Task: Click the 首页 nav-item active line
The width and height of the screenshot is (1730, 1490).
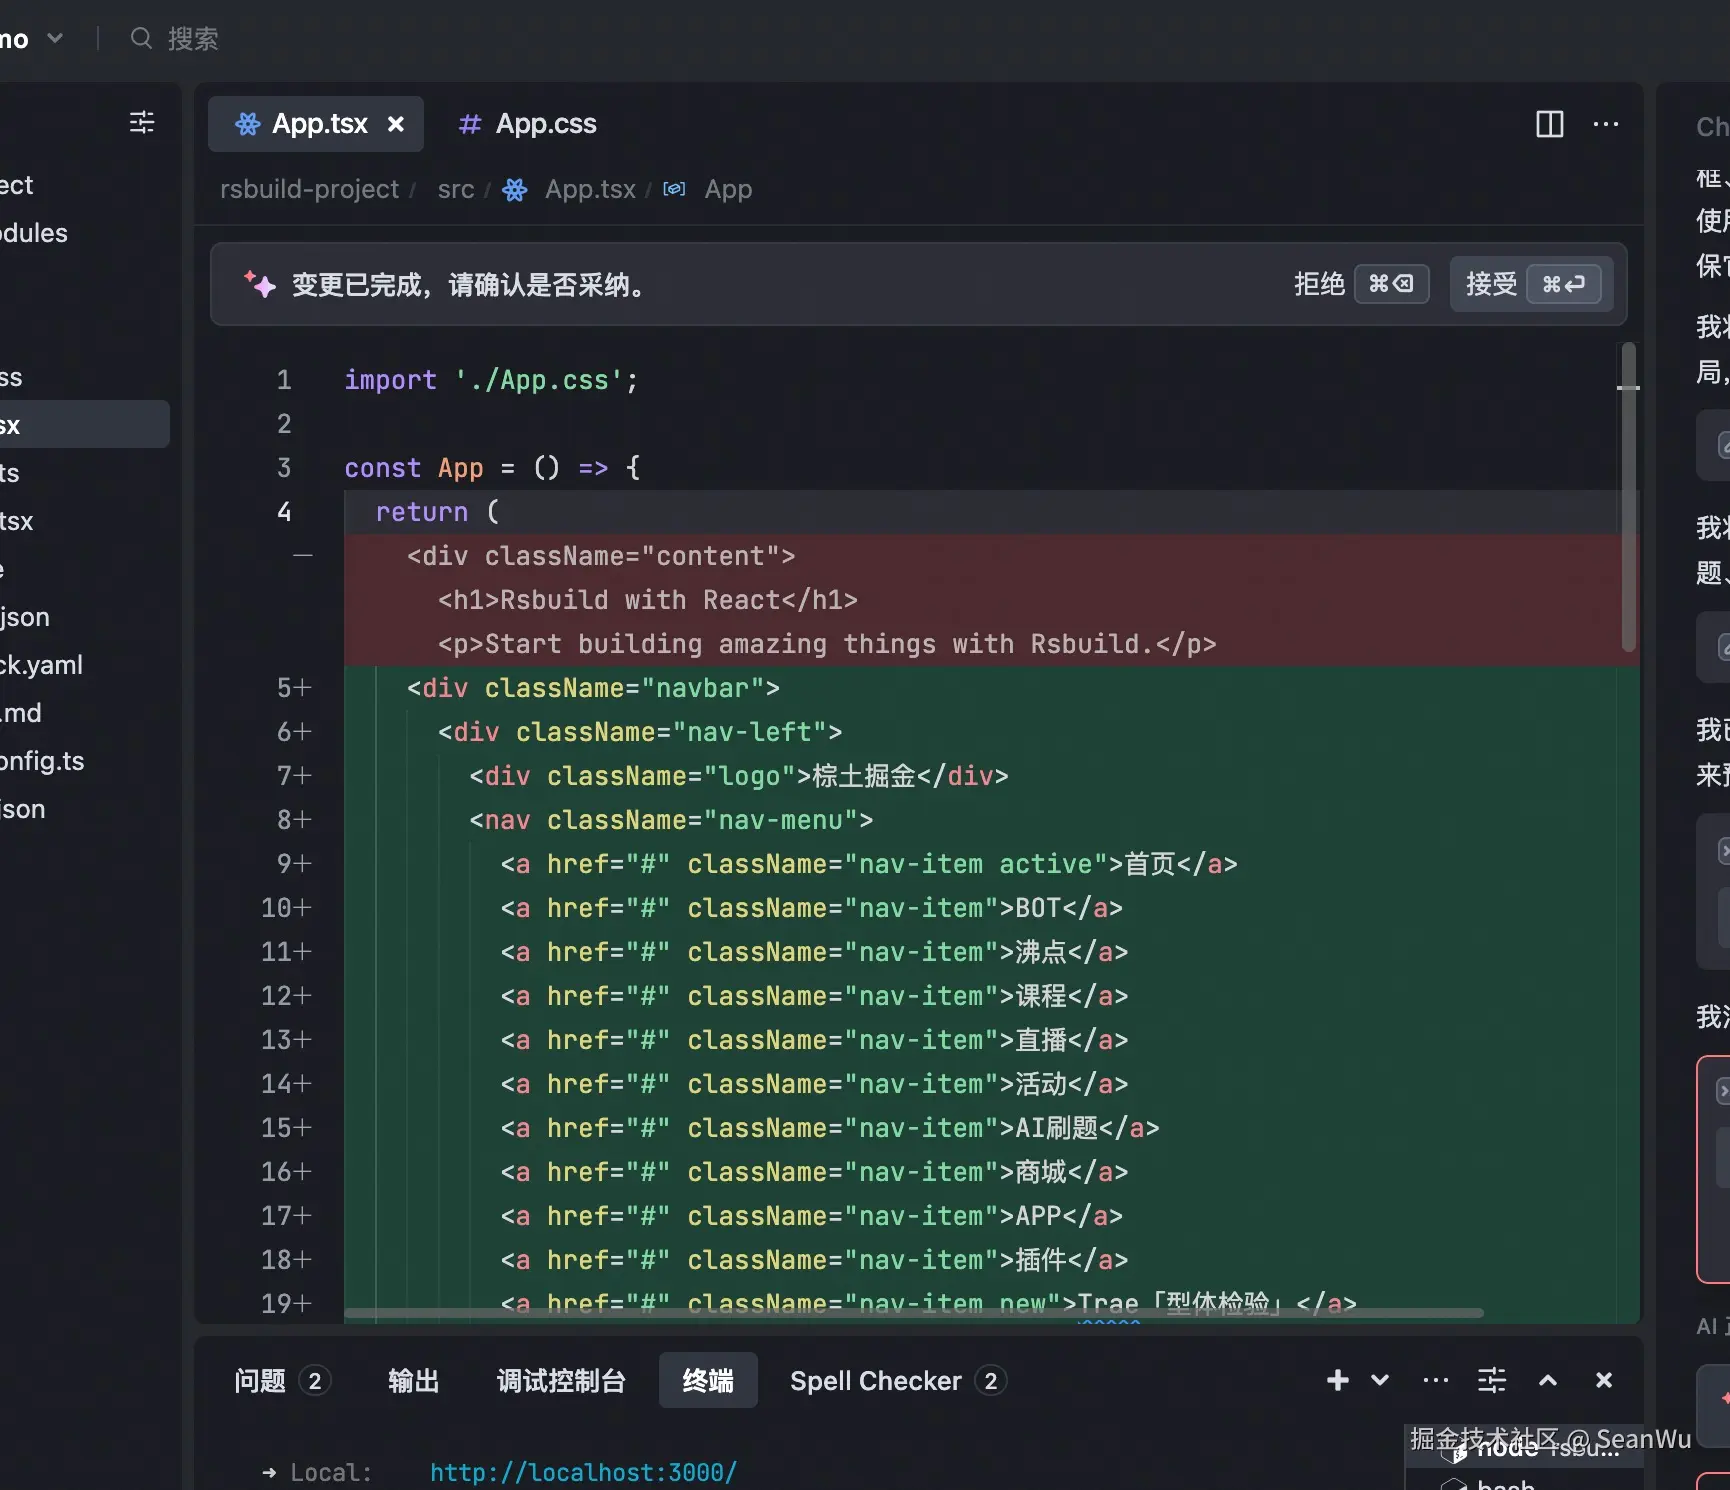Action: (869, 864)
